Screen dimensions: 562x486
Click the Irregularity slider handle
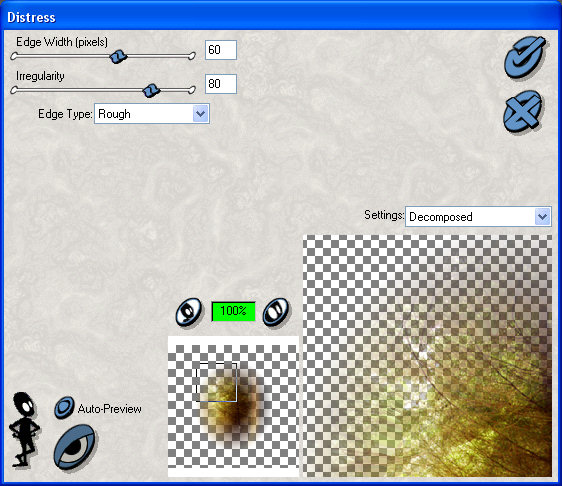click(151, 90)
